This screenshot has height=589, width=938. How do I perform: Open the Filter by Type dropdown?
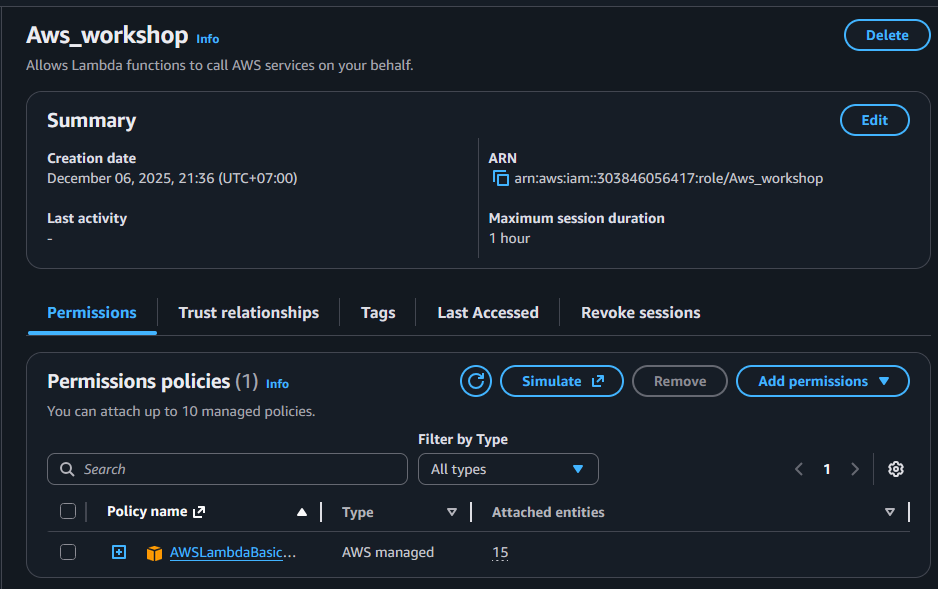pos(508,469)
